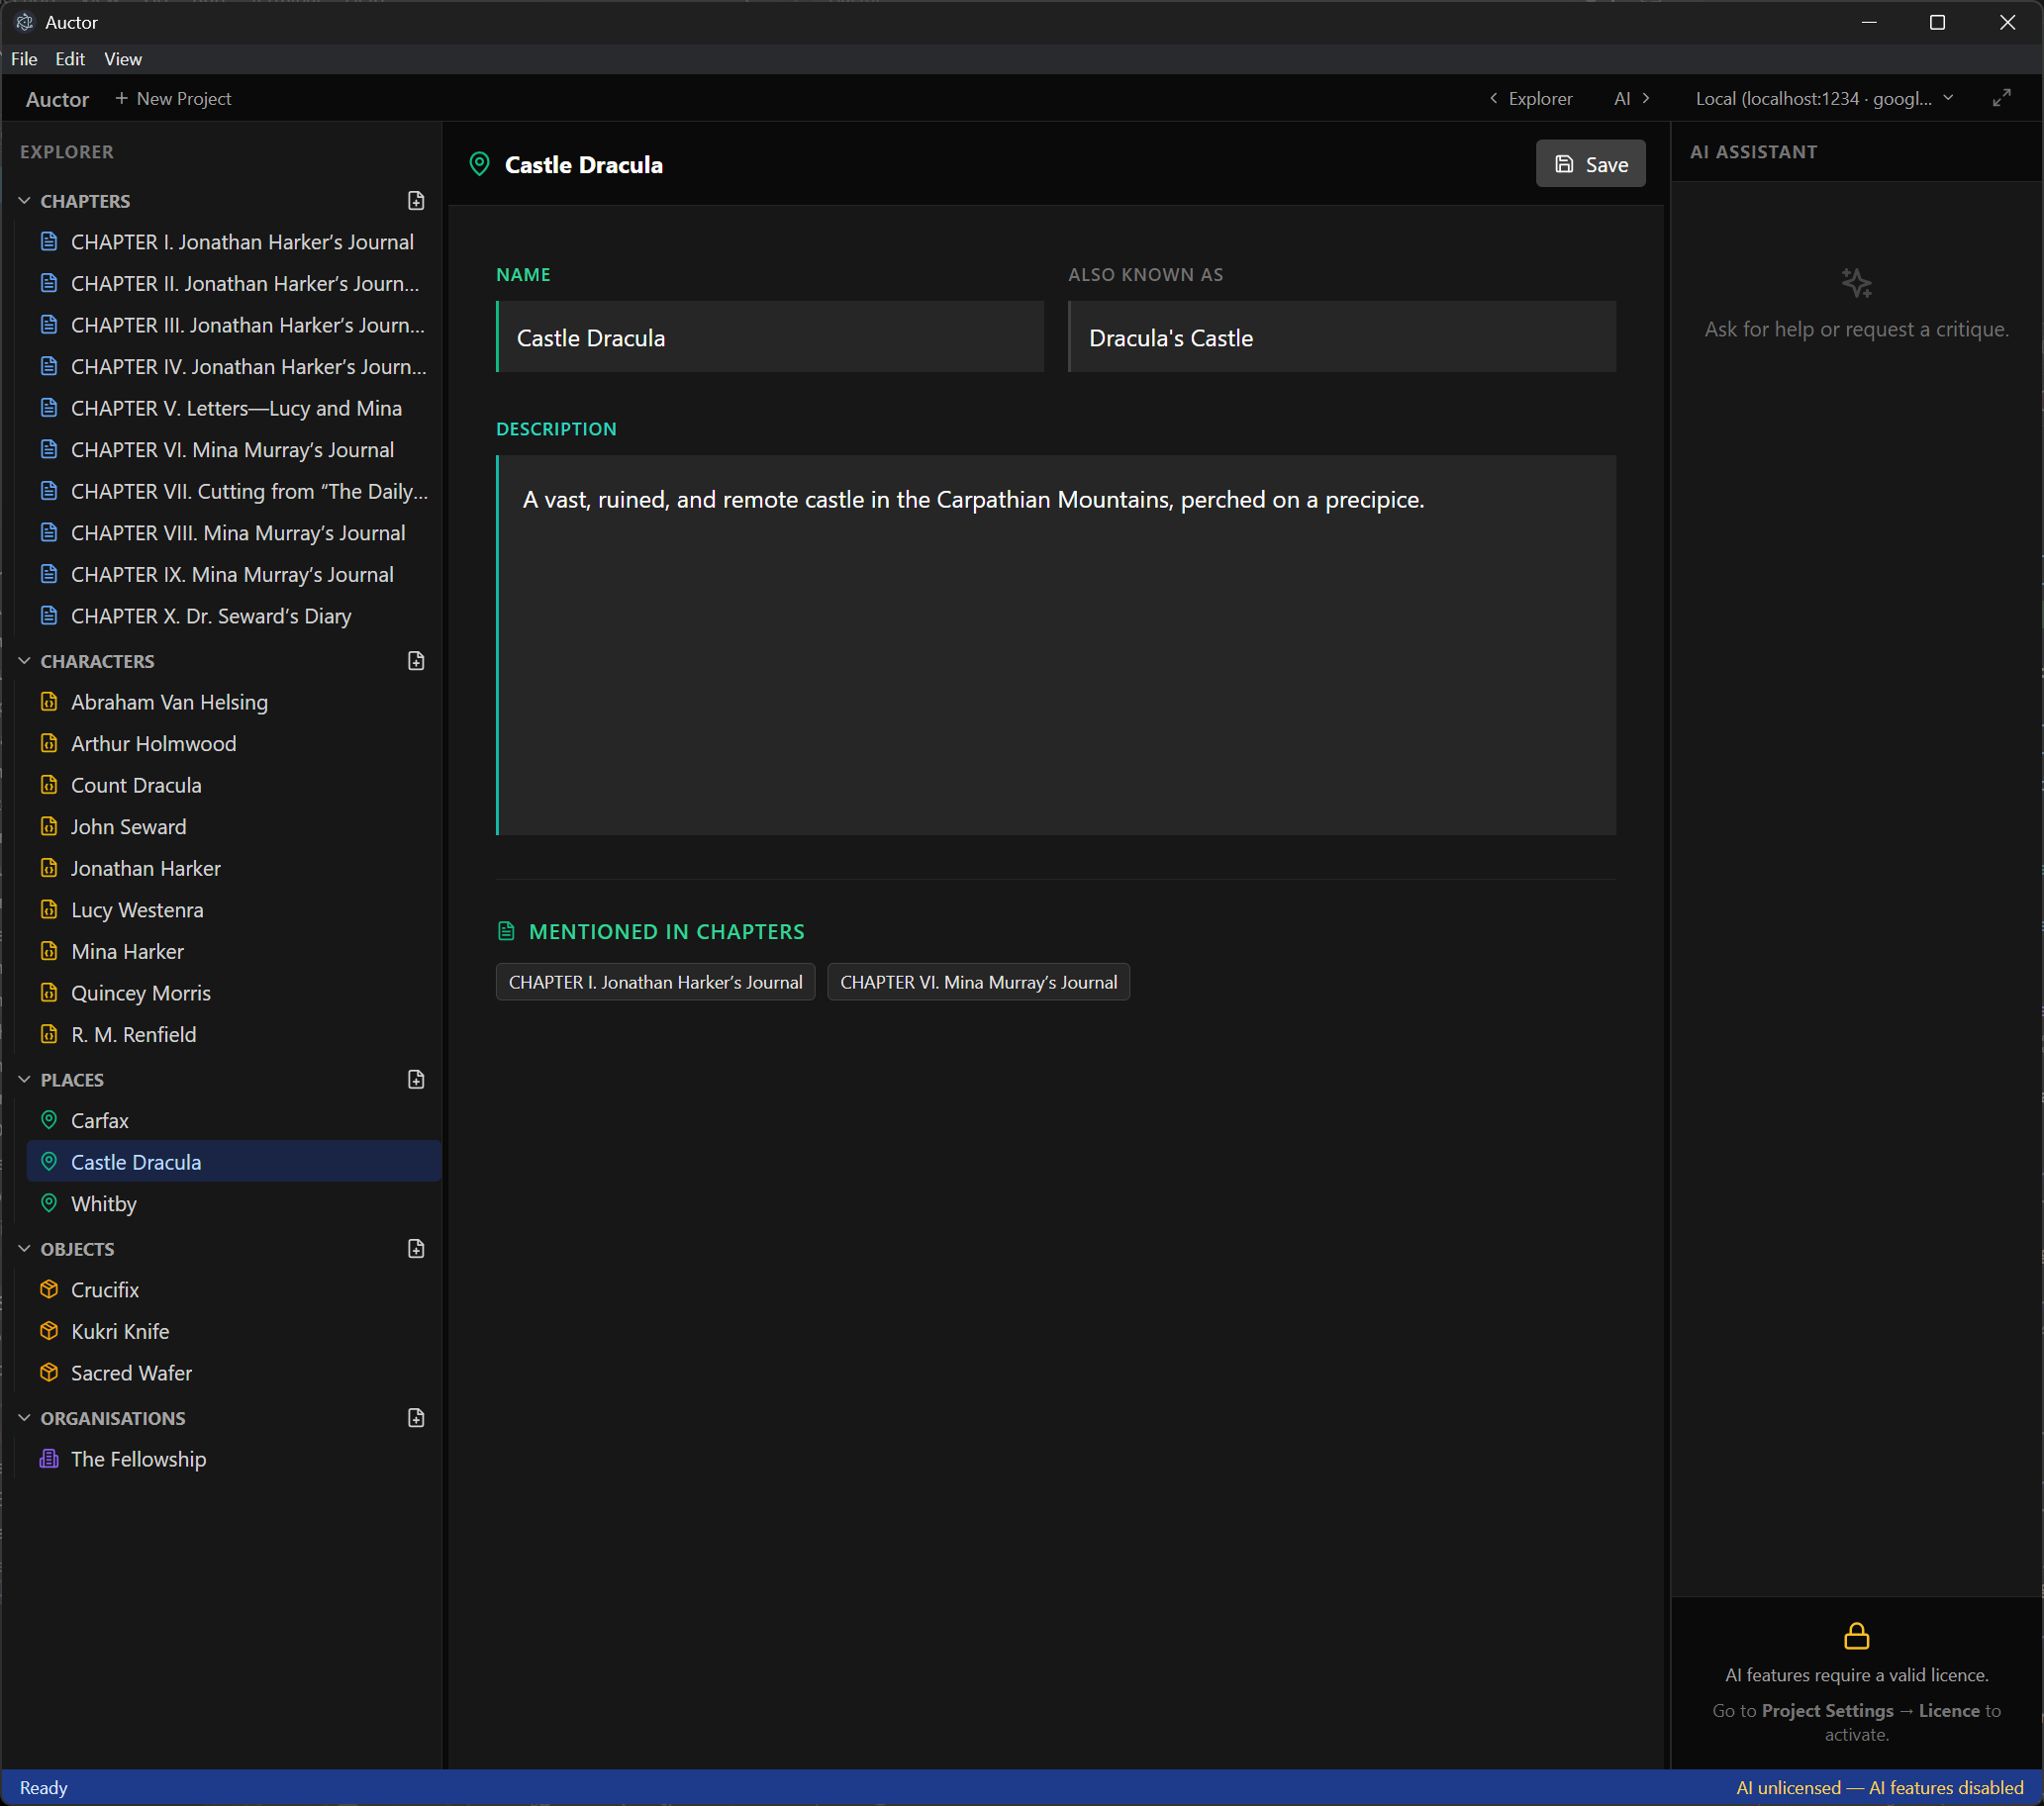The height and width of the screenshot is (1806, 2044).
Task: Open the Local model provider dropdown
Action: pyautogui.click(x=1824, y=98)
